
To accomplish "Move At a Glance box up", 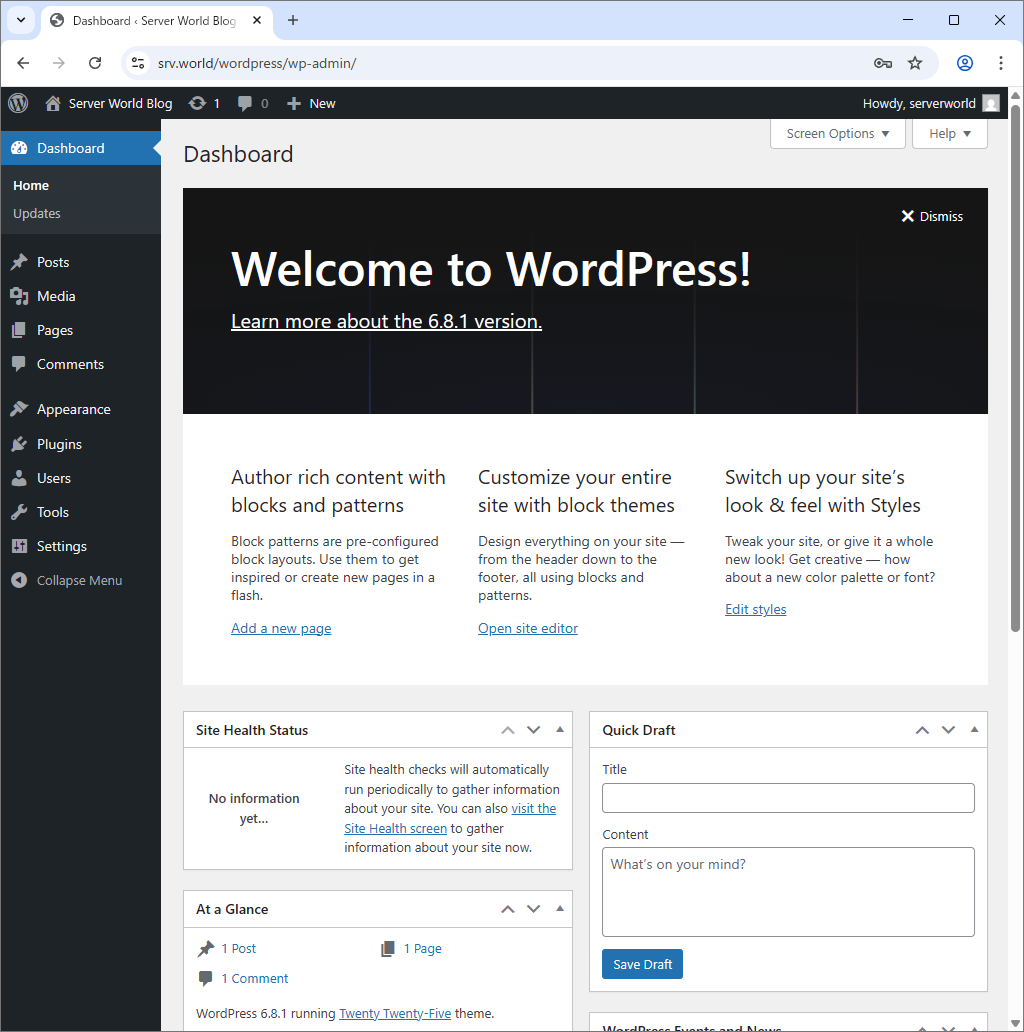I will coord(507,909).
